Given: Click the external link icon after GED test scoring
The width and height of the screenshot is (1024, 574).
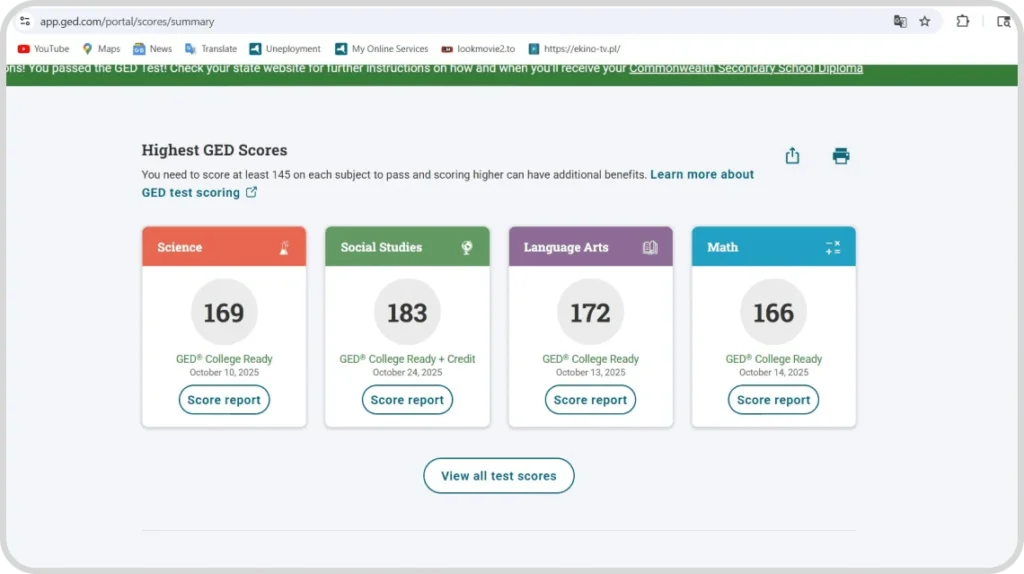Looking at the screenshot, I should (x=251, y=192).
